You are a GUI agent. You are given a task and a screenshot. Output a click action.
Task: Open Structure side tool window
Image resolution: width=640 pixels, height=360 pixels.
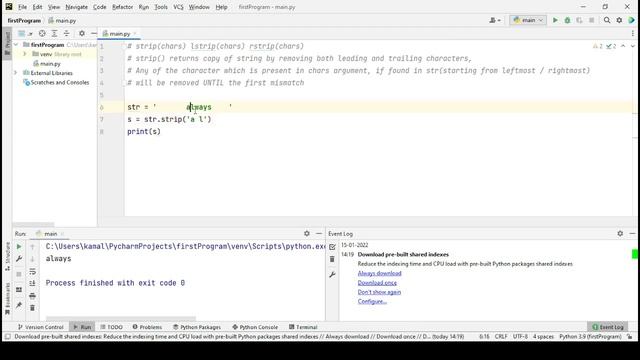click(x=7, y=256)
